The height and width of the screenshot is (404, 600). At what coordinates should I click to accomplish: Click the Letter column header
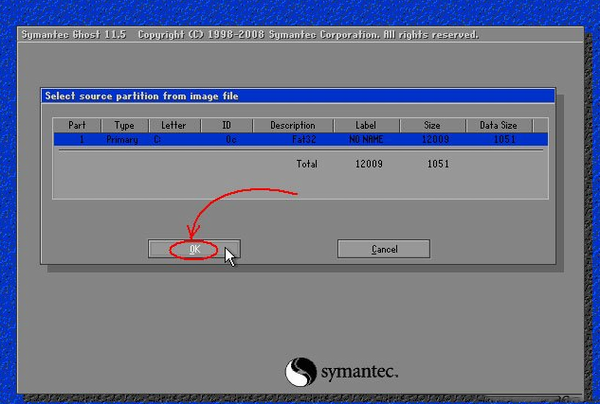click(174, 125)
